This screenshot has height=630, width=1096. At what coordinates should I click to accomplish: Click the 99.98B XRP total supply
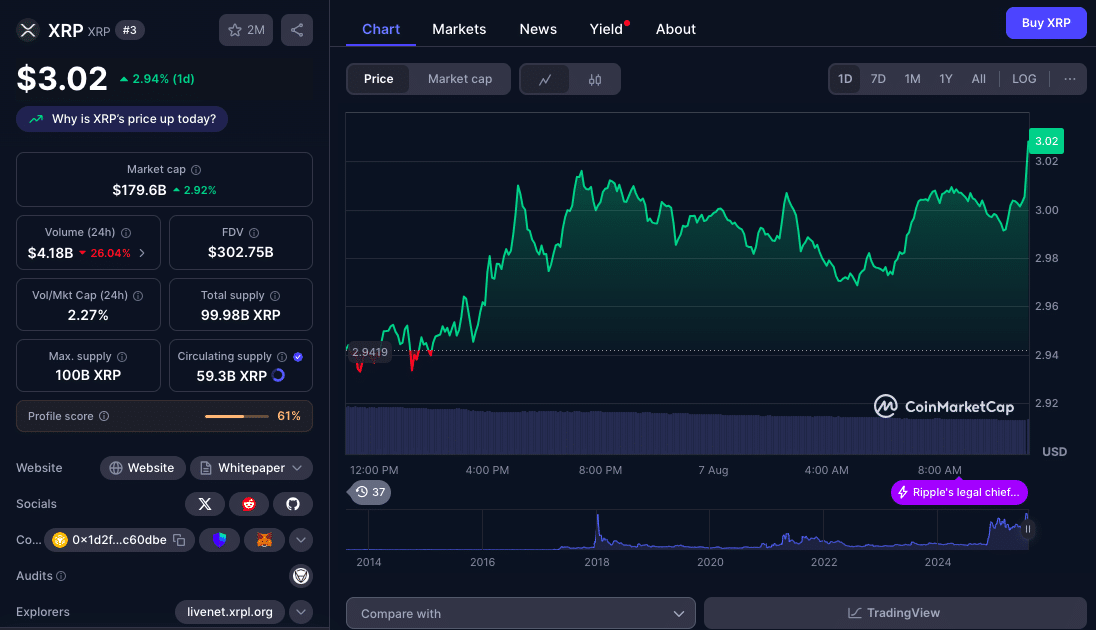pos(240,315)
